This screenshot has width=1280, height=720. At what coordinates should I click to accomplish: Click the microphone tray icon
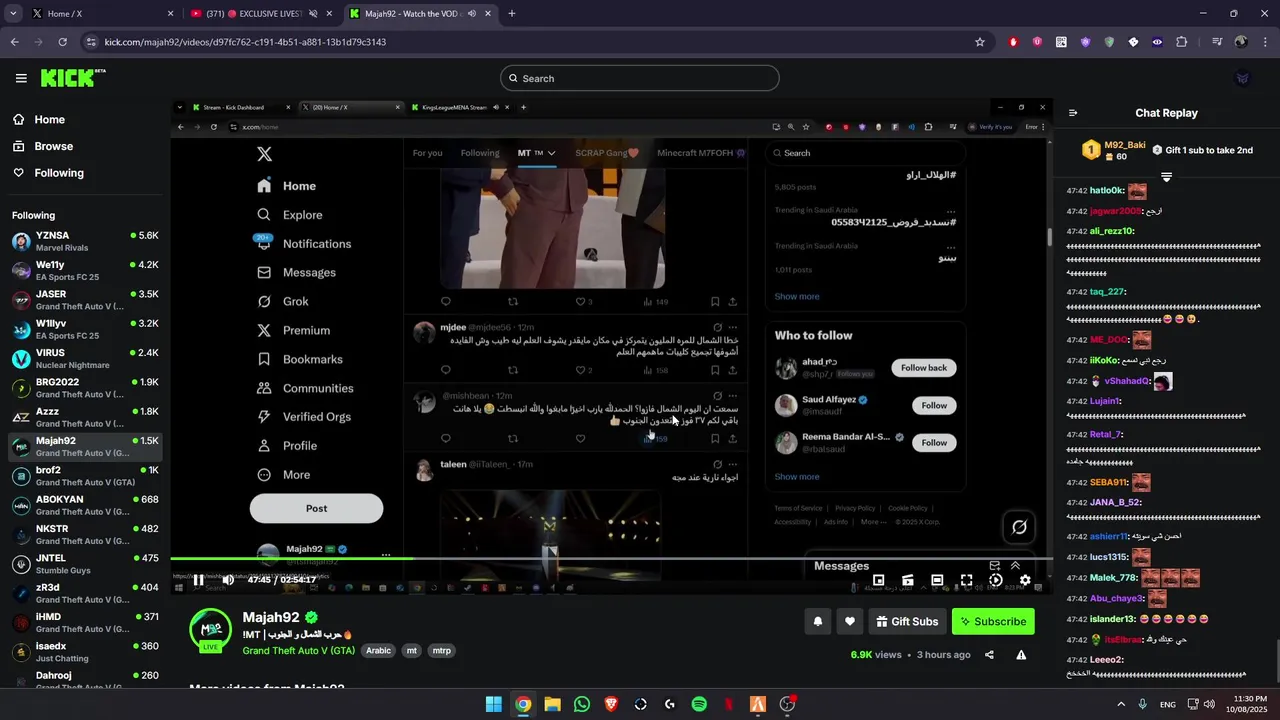tap(1142, 704)
